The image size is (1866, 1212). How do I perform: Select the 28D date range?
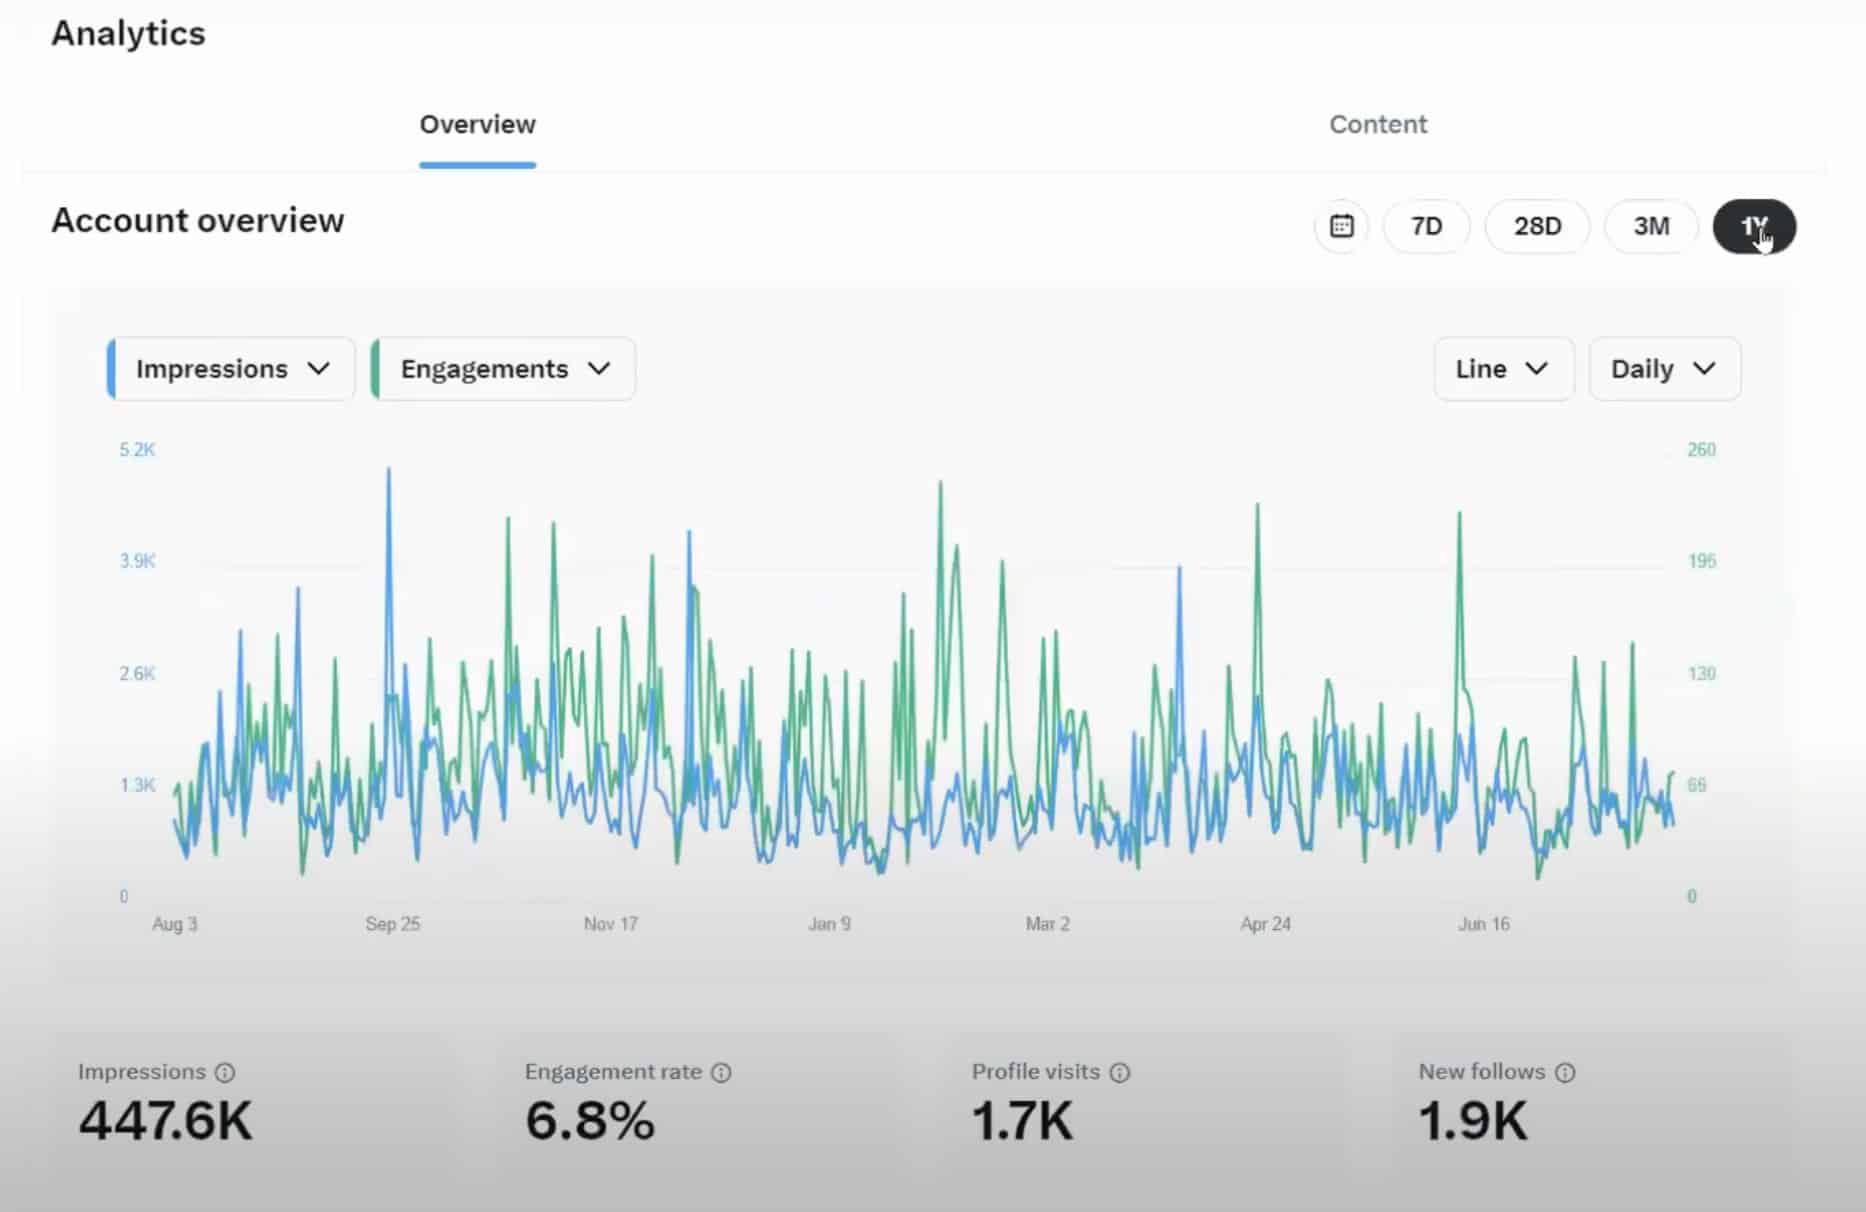tap(1537, 226)
